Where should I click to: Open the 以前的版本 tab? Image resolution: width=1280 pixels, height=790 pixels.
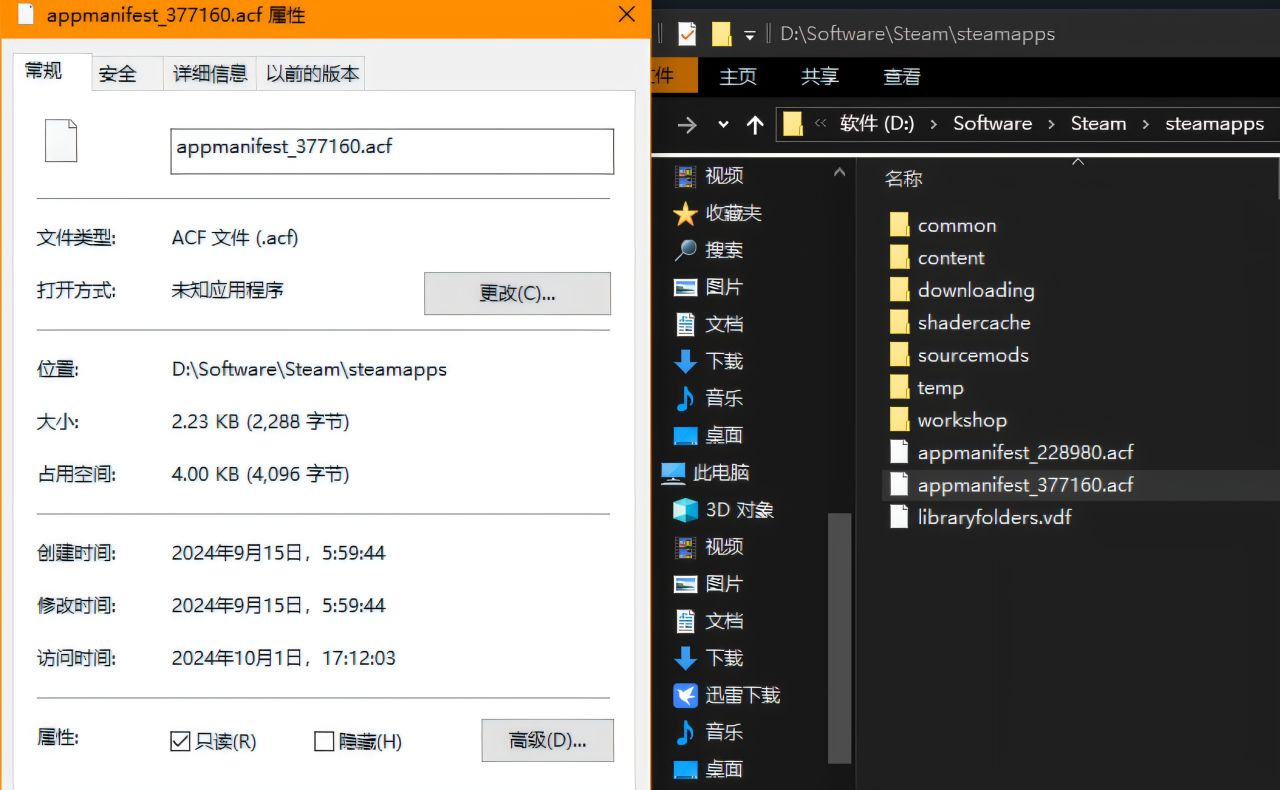[312, 74]
